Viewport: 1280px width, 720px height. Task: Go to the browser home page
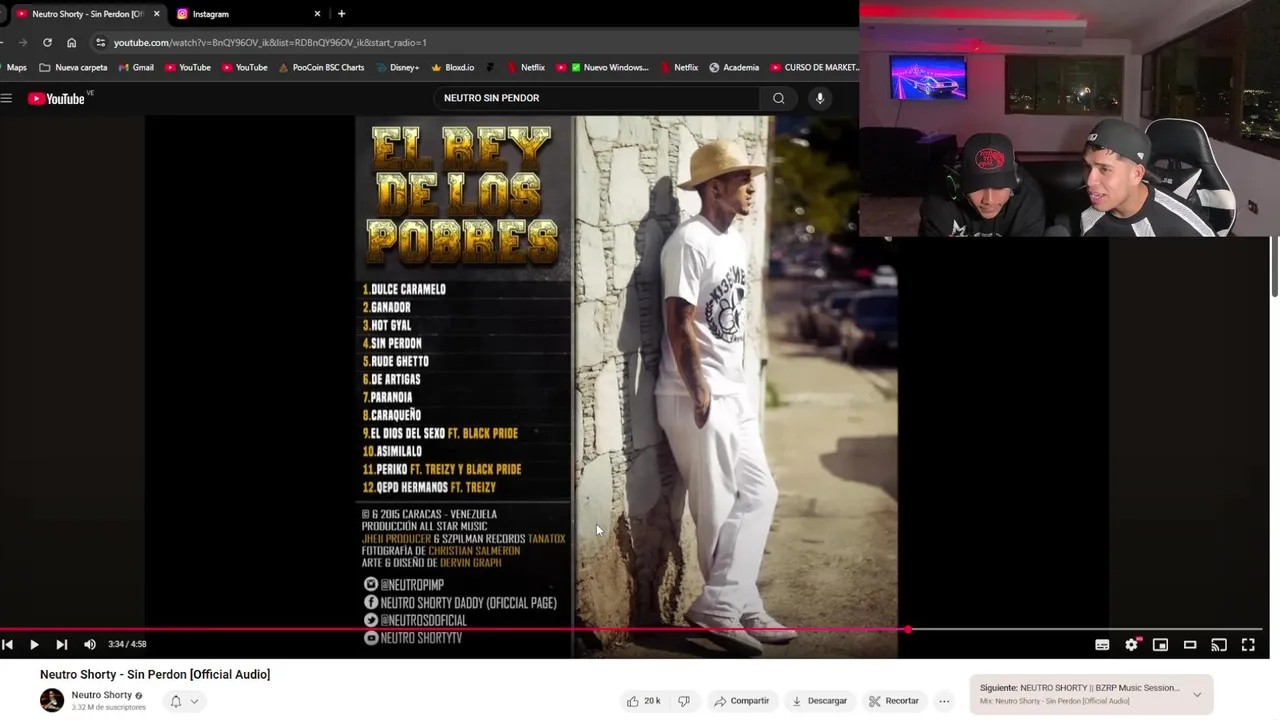tap(71, 42)
